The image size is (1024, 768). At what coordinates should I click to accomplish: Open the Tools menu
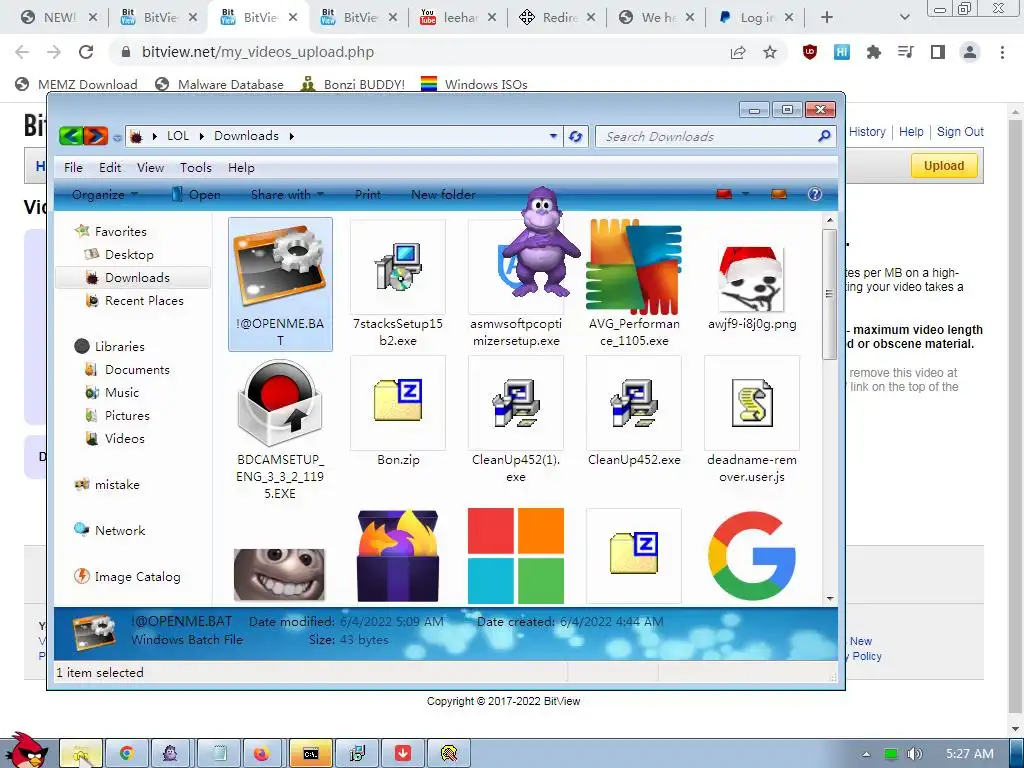coord(196,167)
